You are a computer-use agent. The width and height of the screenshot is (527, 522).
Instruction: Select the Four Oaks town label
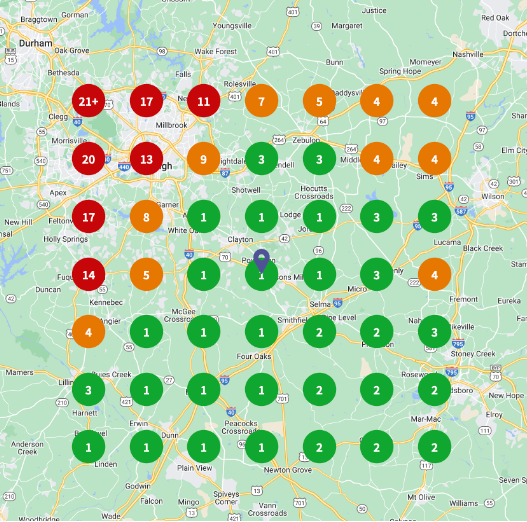point(254,356)
